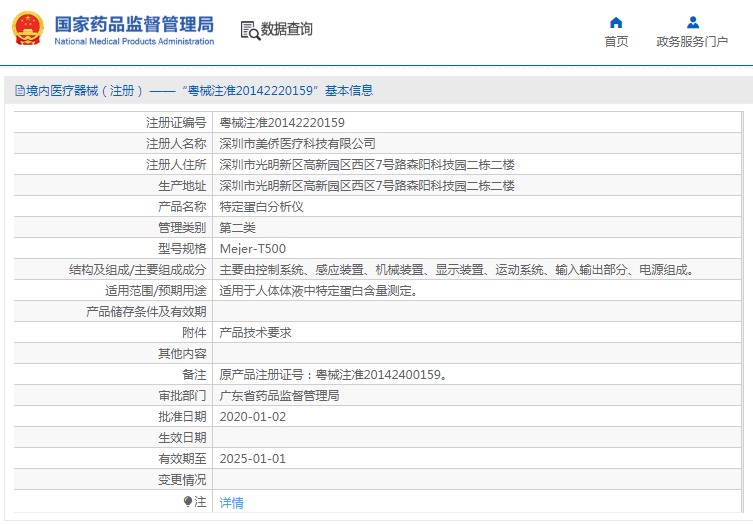The width and height of the screenshot is (753, 524).
Task: Select the model value Mejer-T500
Action: pos(252,249)
